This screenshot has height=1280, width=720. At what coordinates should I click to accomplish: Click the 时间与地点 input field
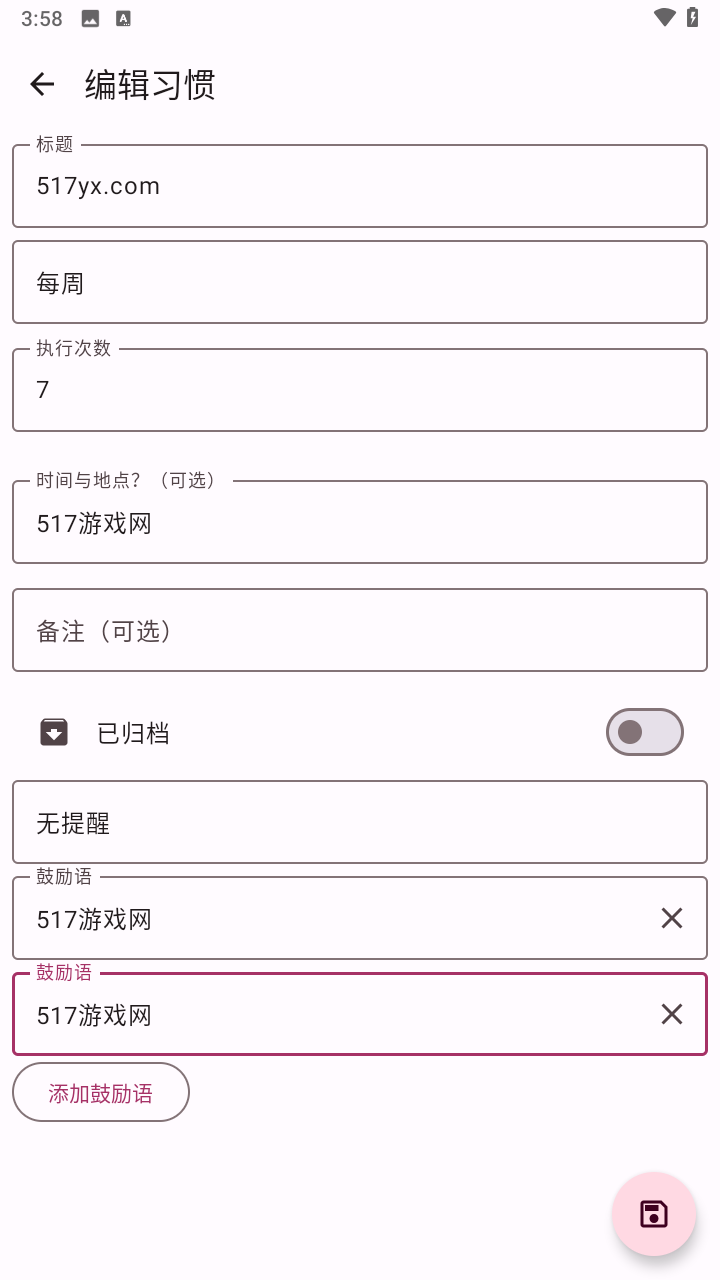pyautogui.click(x=360, y=522)
